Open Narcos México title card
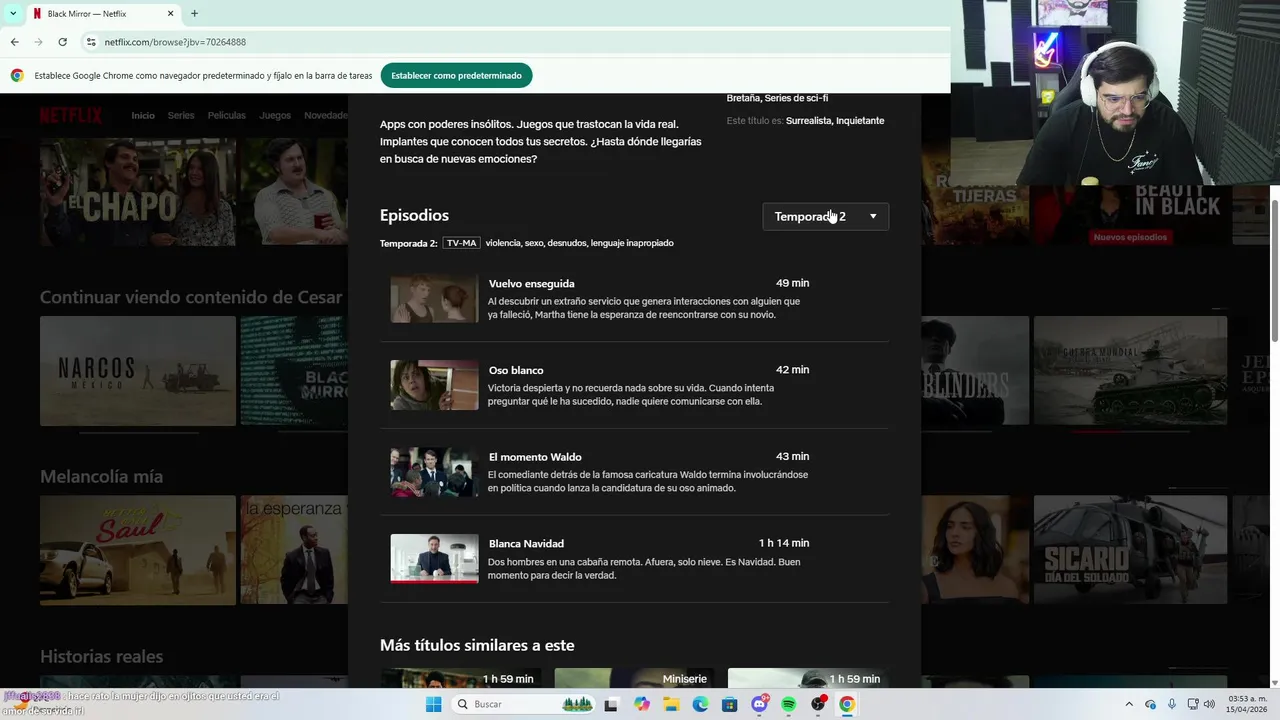 pos(138,371)
